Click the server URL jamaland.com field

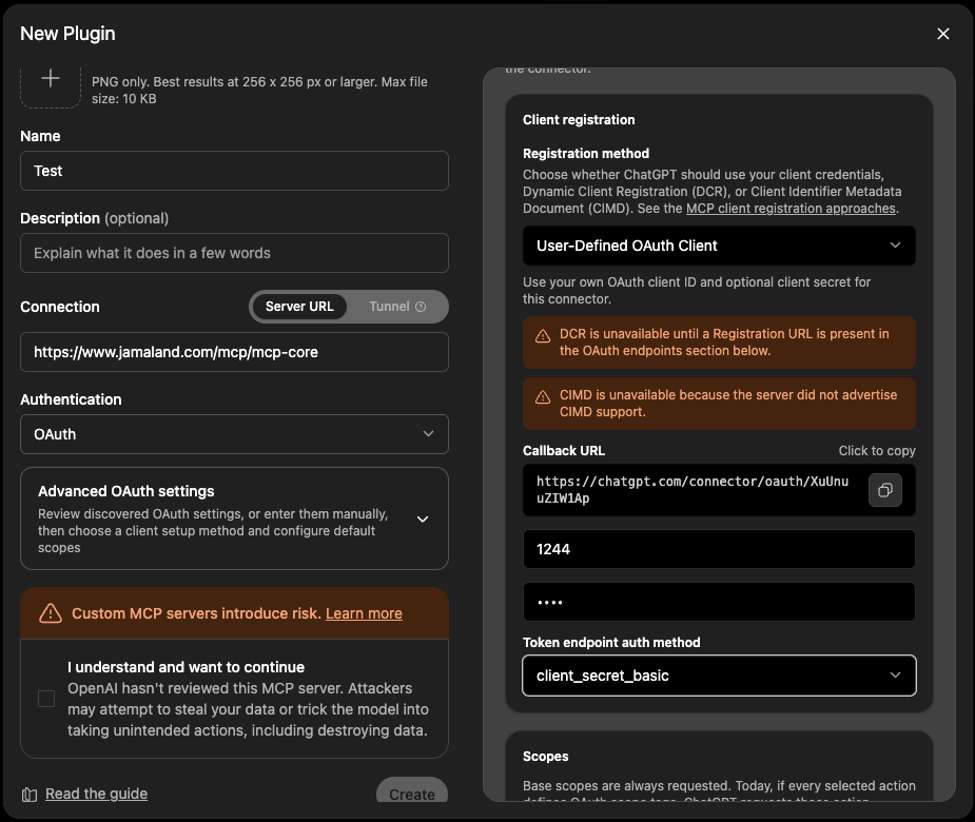(234, 352)
